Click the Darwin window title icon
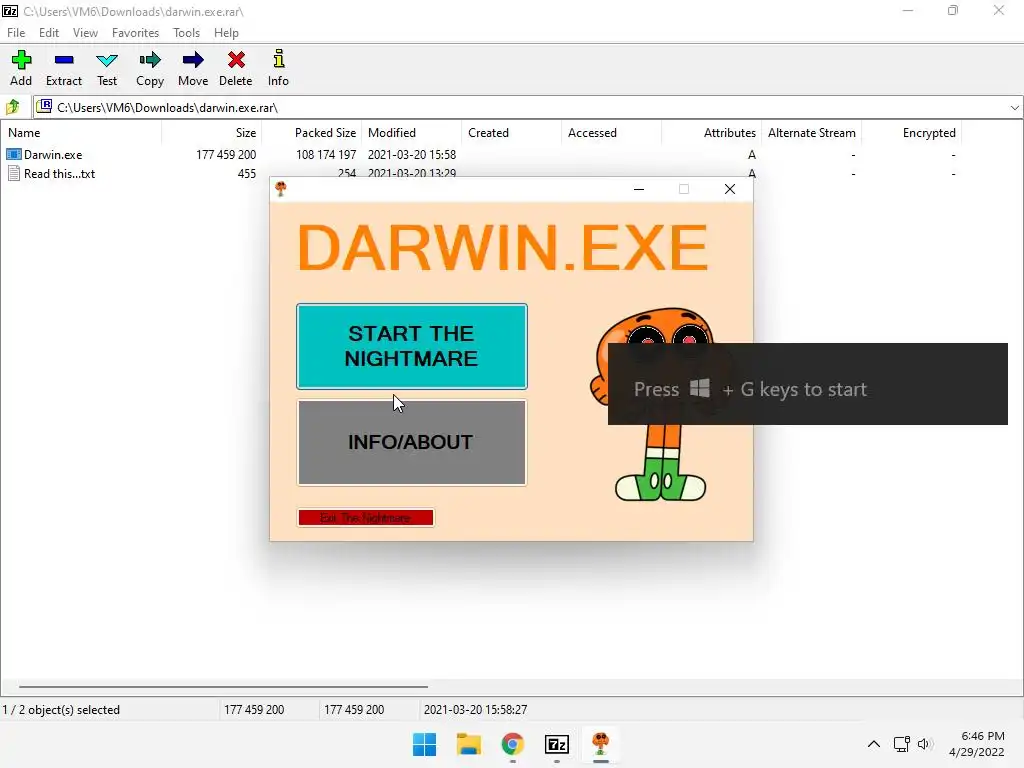Viewport: 1024px width, 768px height. point(281,189)
